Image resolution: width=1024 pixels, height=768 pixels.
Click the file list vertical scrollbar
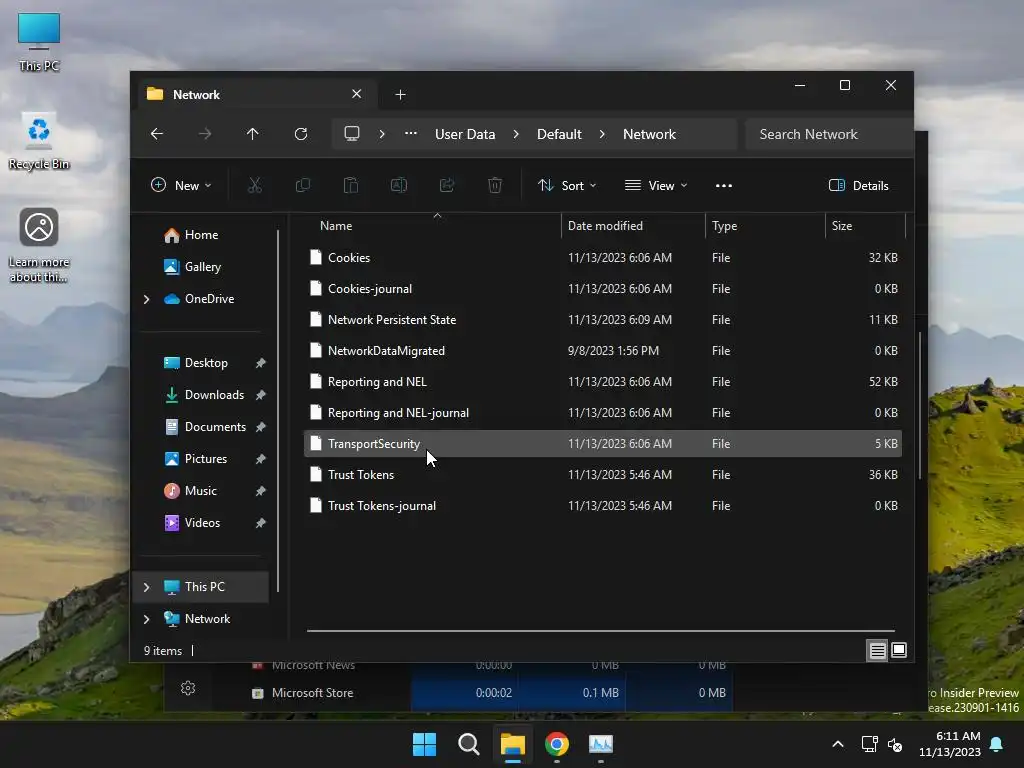[x=920, y=405]
